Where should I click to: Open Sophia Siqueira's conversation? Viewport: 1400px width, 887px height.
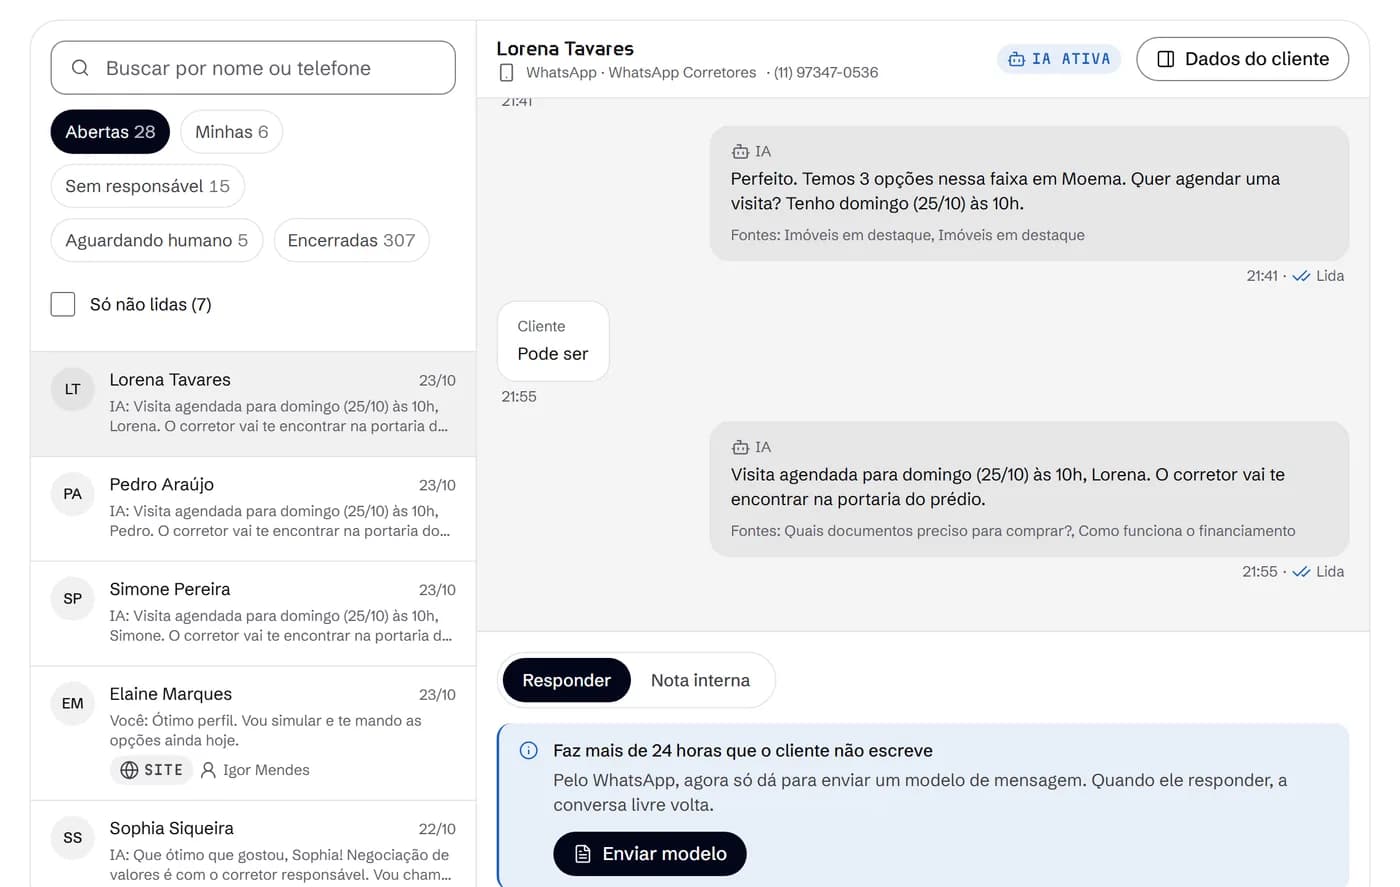tap(253, 844)
